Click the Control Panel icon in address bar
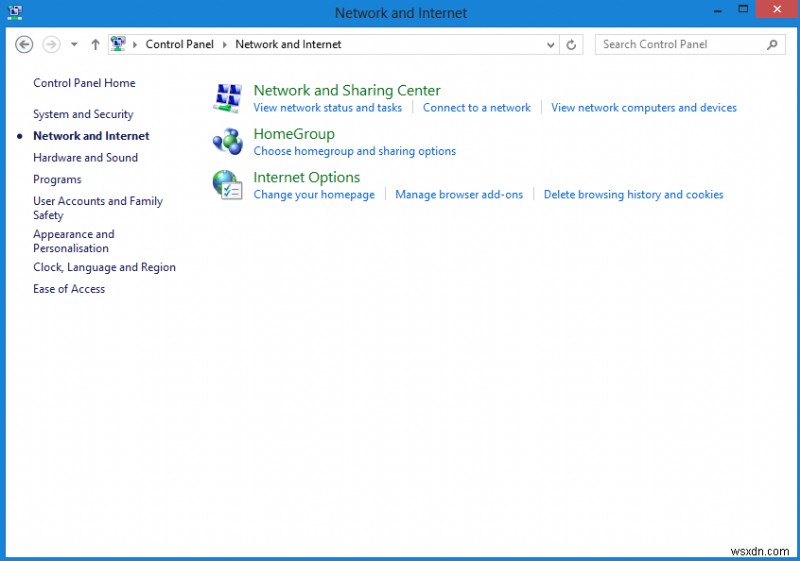 [x=118, y=44]
